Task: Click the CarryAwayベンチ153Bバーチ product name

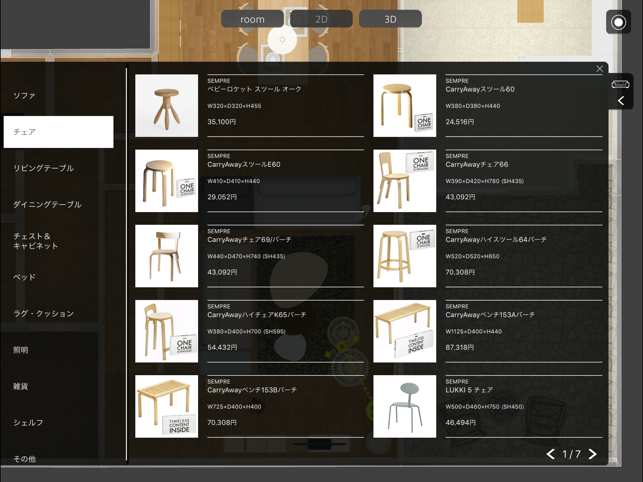Action: (x=252, y=390)
